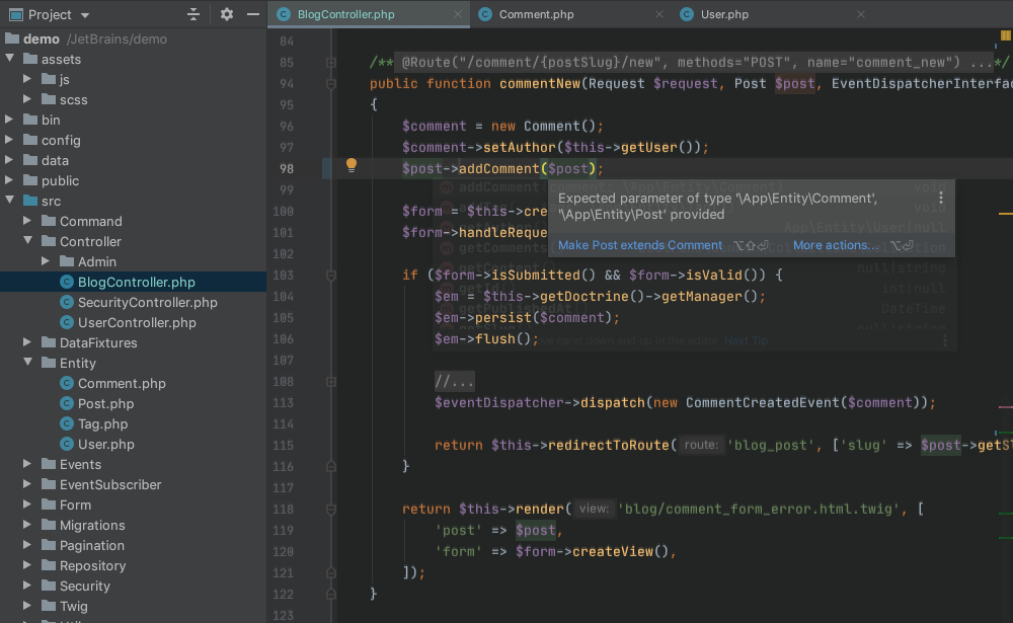This screenshot has height=623, width=1013.
Task: Toggle code fold marker at line 108
Action: coord(331,381)
